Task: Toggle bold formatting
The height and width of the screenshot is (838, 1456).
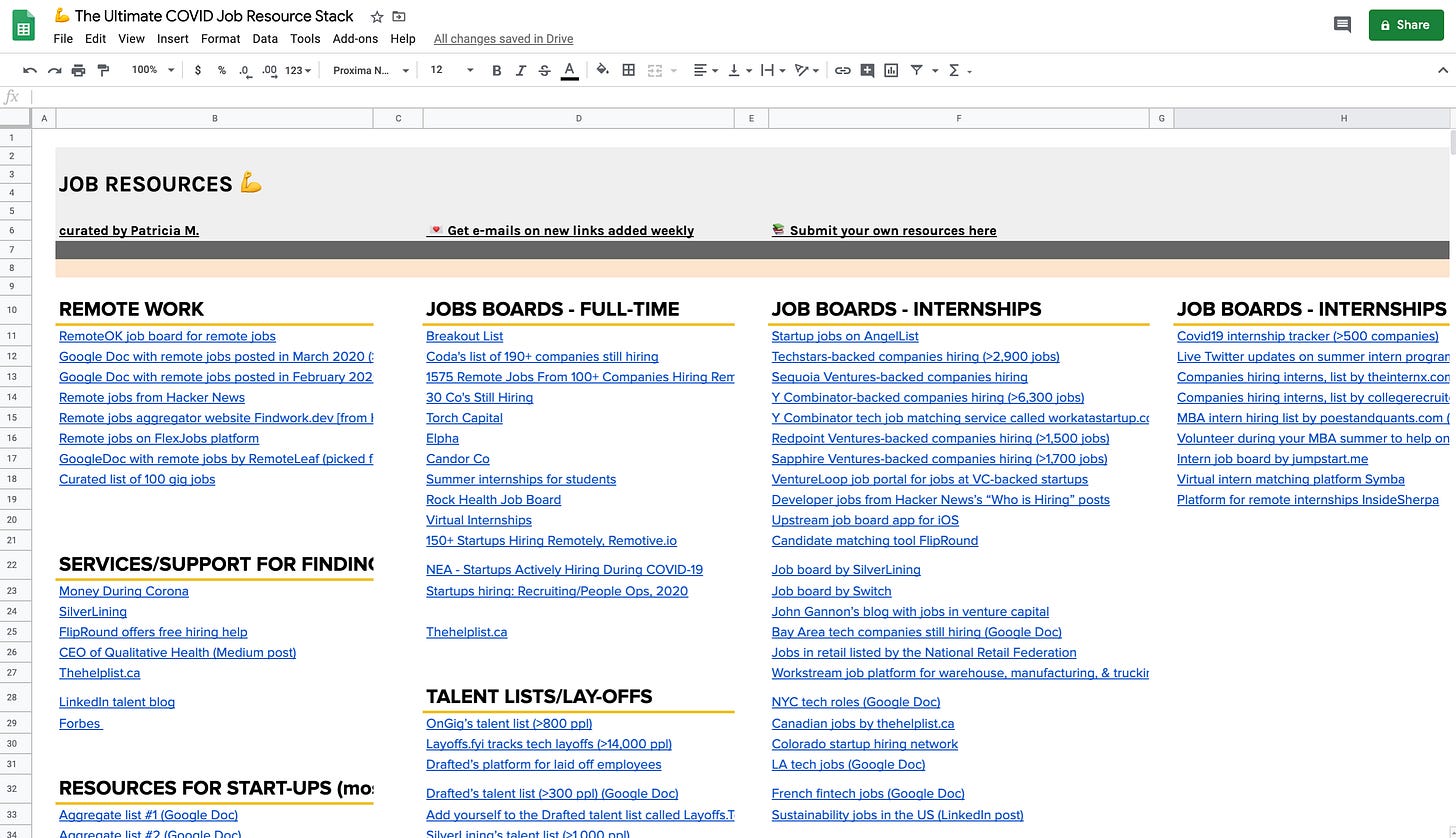Action: (497, 70)
